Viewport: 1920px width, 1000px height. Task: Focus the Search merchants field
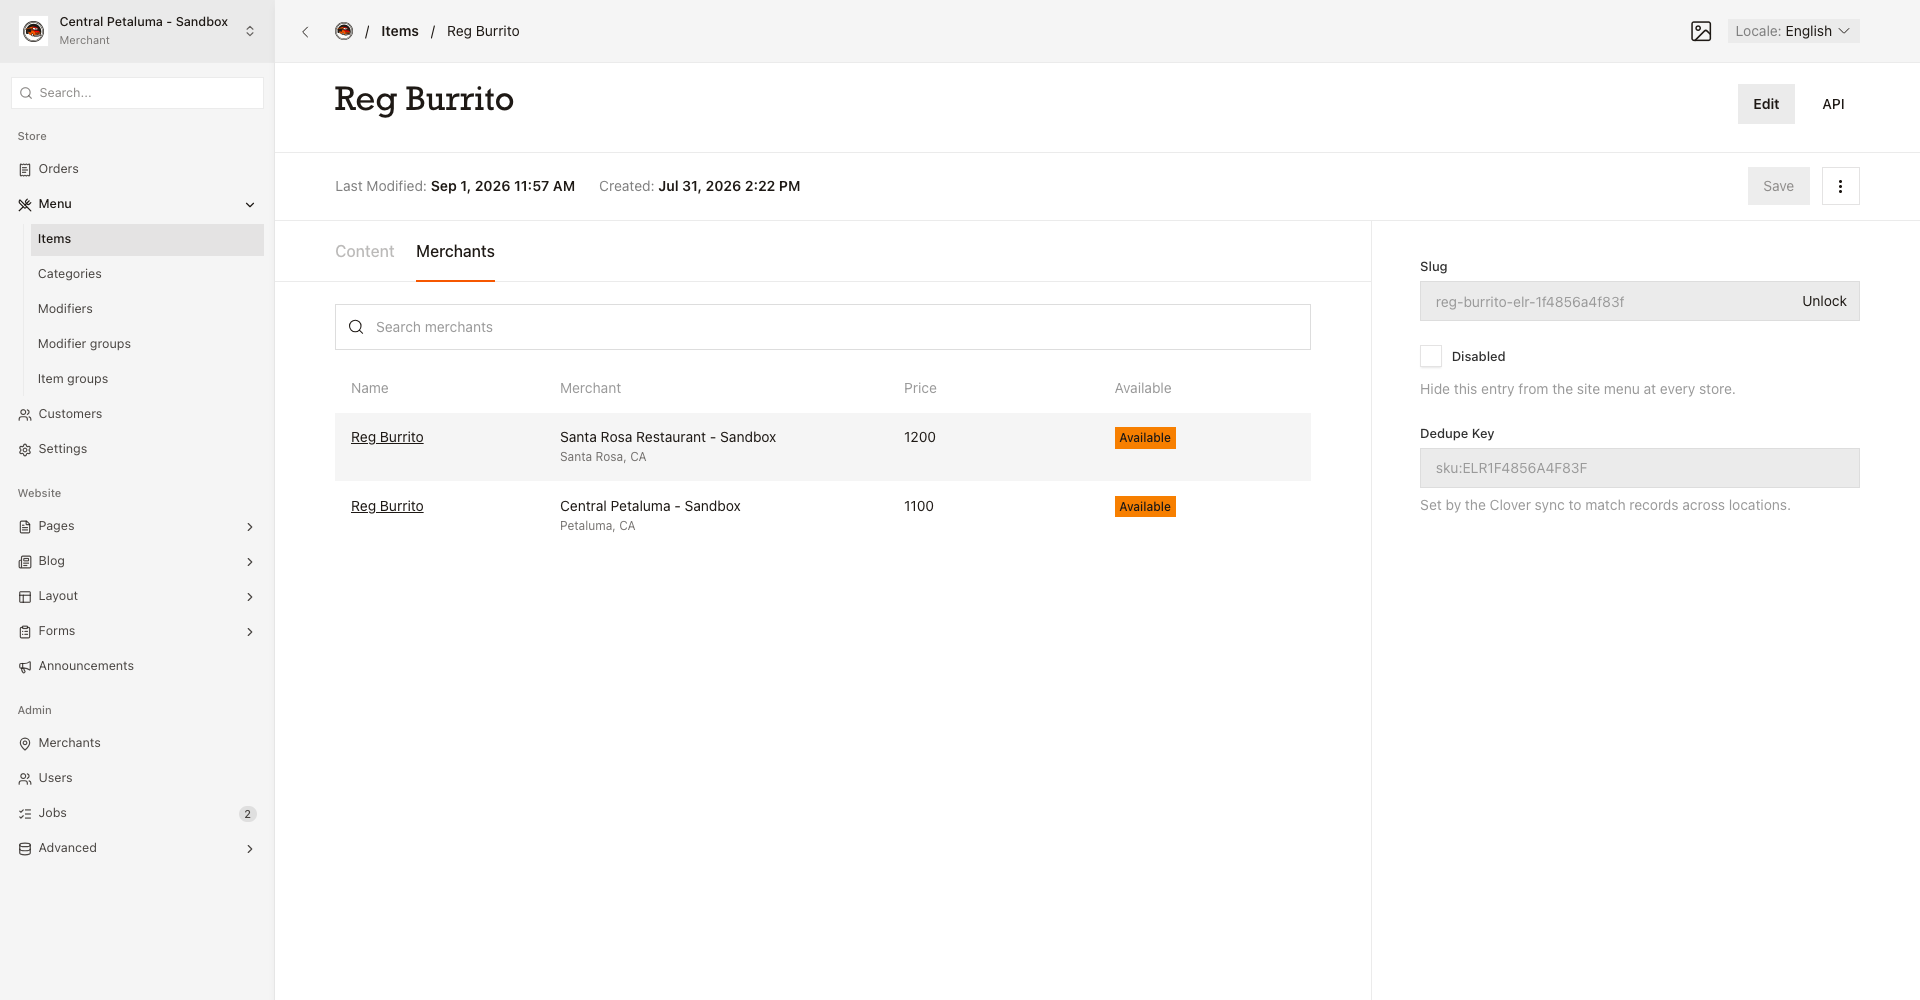[822, 327]
